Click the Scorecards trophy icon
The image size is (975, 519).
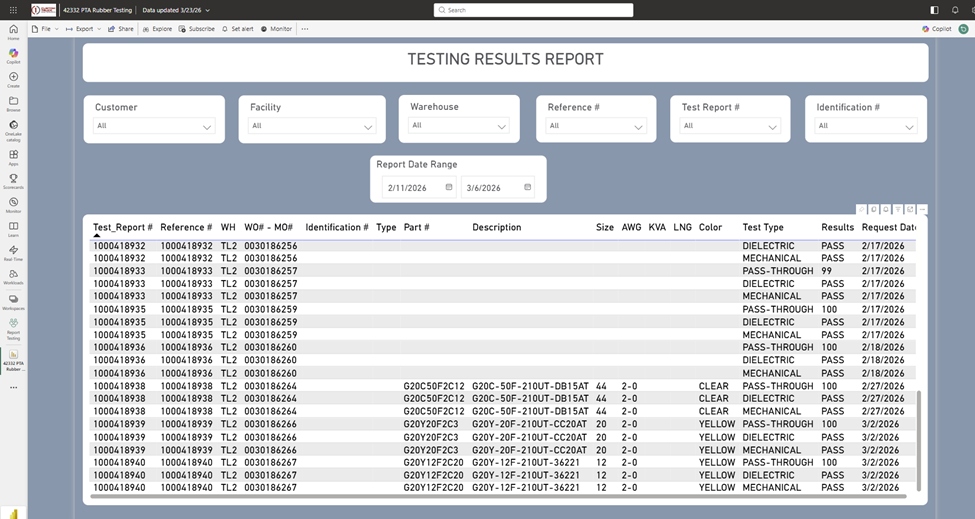13,180
